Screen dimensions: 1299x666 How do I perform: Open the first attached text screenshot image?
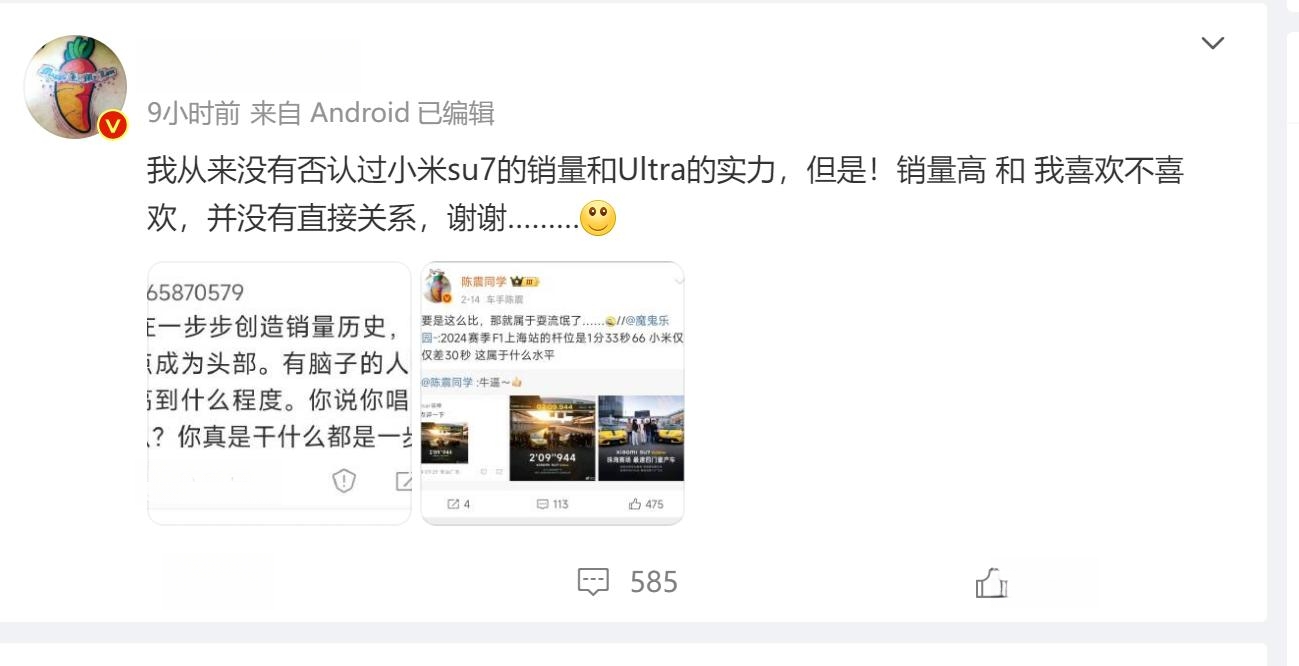point(279,393)
